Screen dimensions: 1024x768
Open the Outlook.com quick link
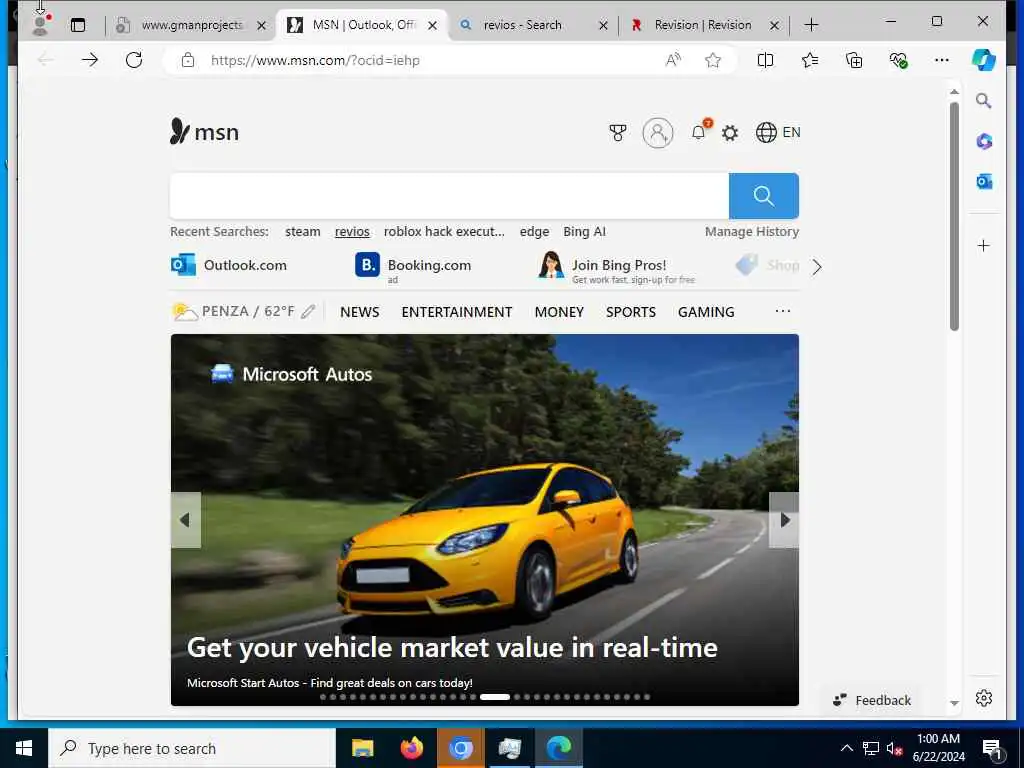229,265
